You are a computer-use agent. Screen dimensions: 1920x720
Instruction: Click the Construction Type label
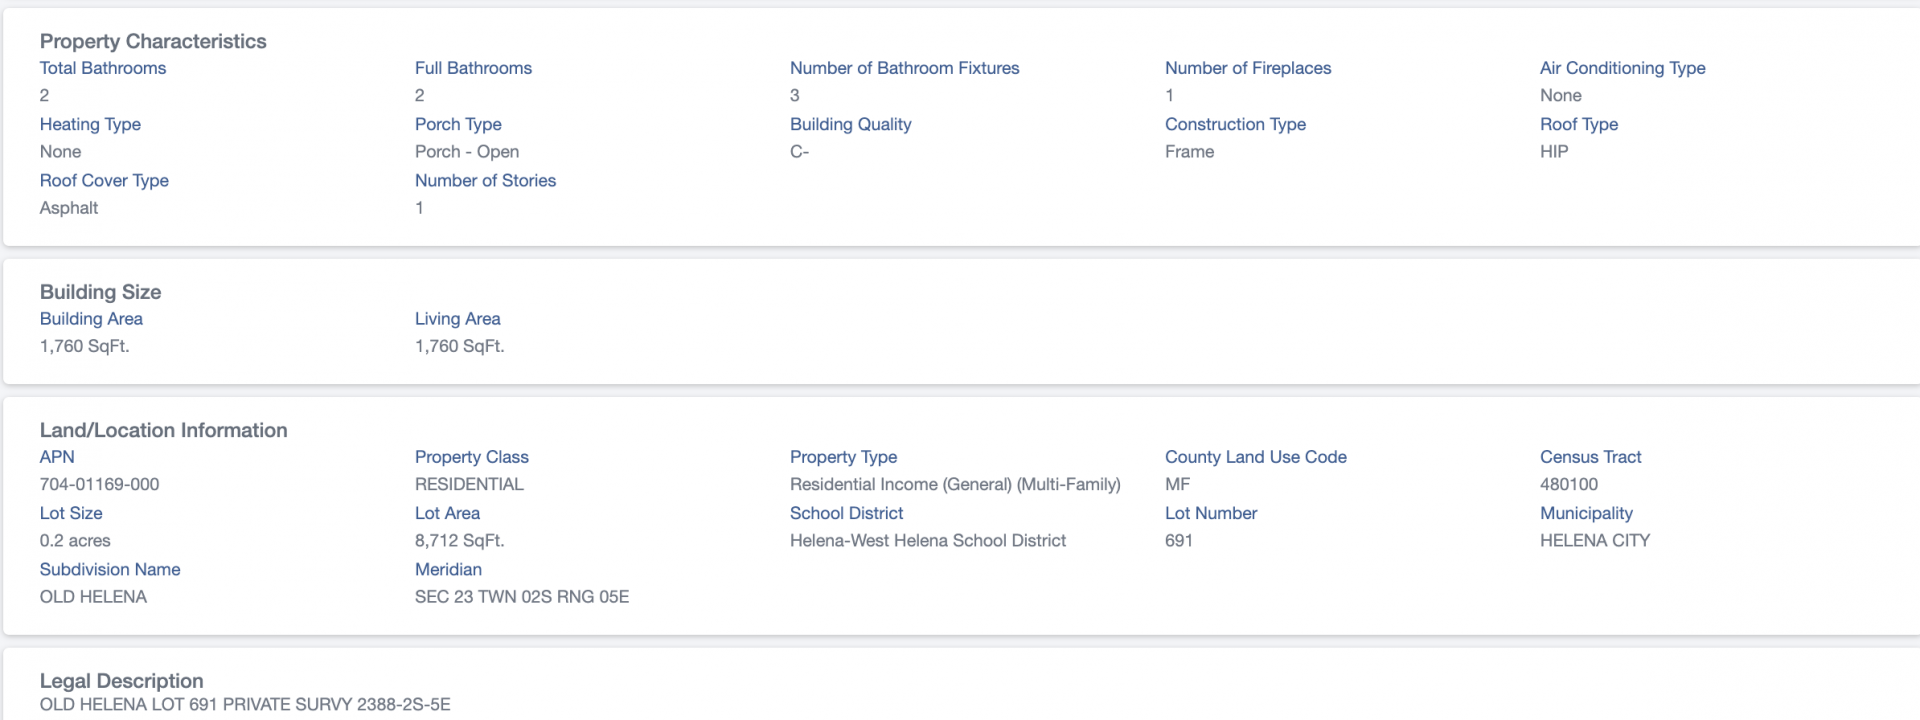(x=1235, y=124)
